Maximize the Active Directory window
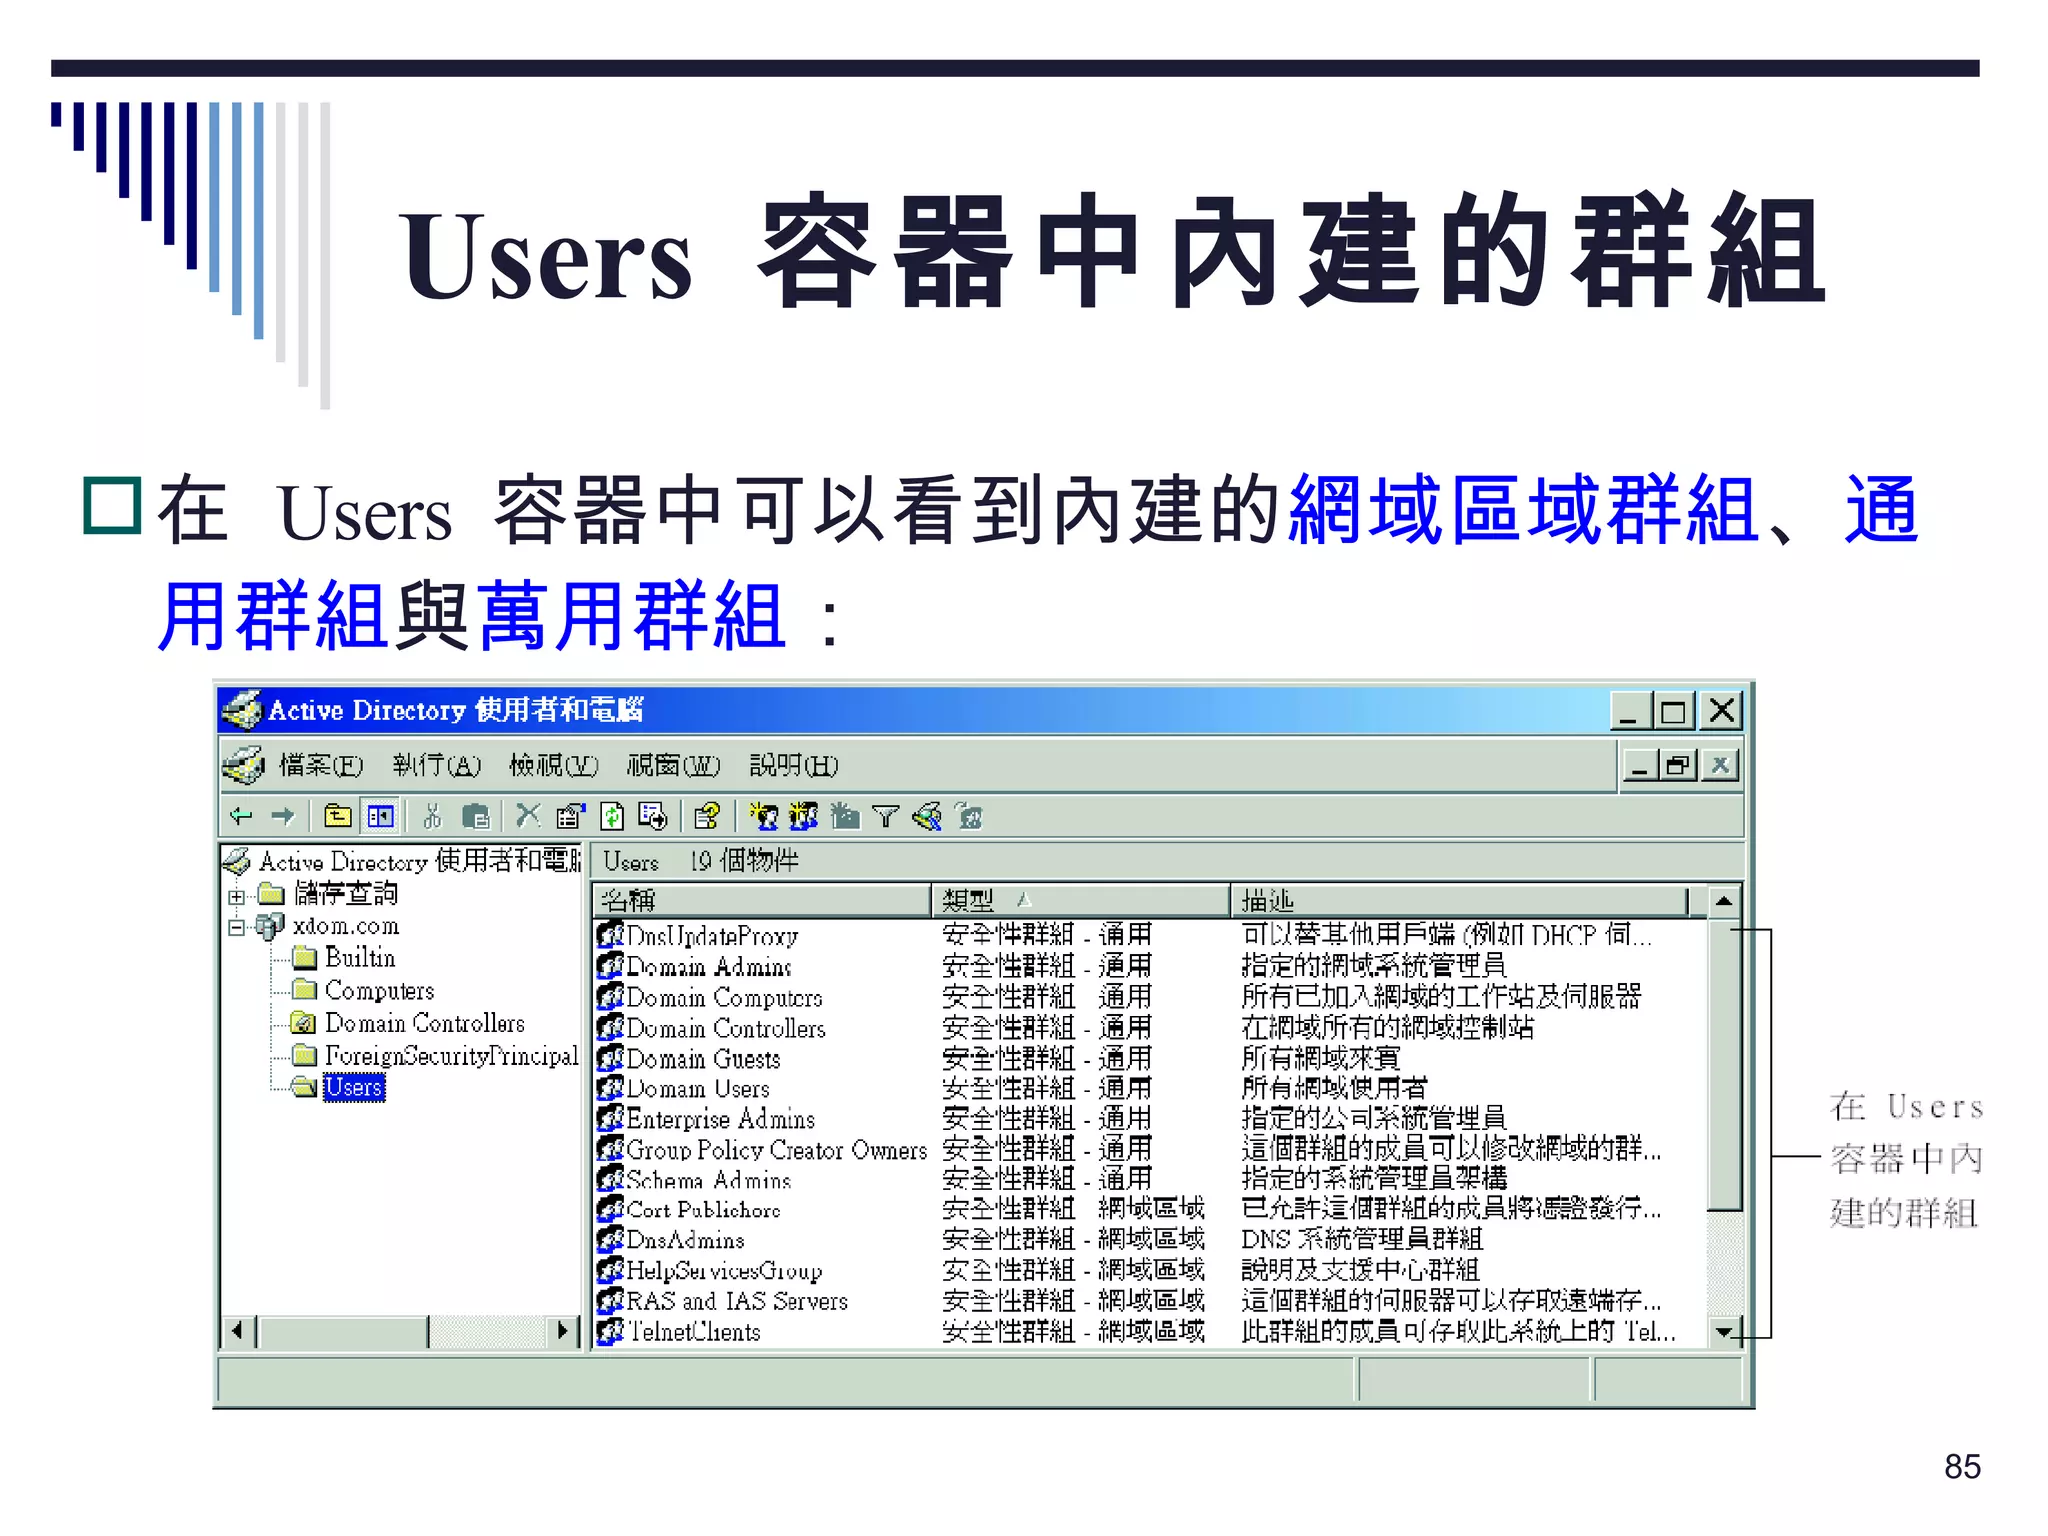The image size is (2048, 1536). 1672,711
